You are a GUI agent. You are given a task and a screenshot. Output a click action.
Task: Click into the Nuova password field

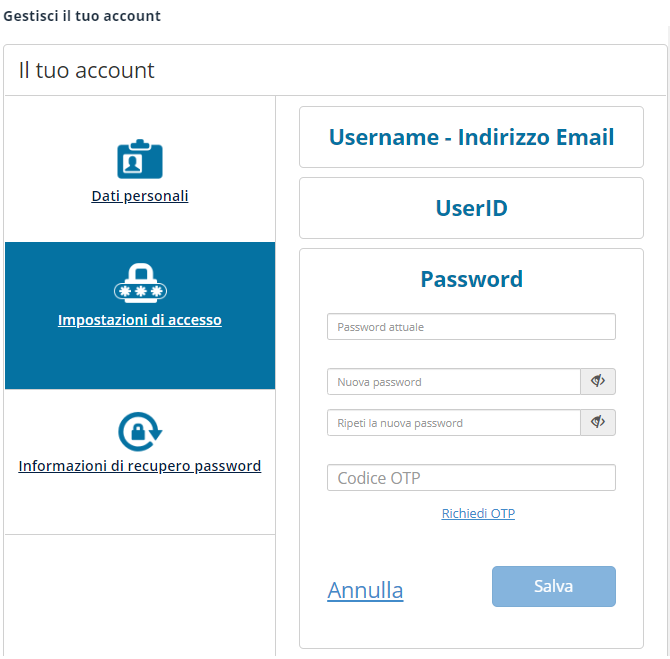click(x=454, y=381)
